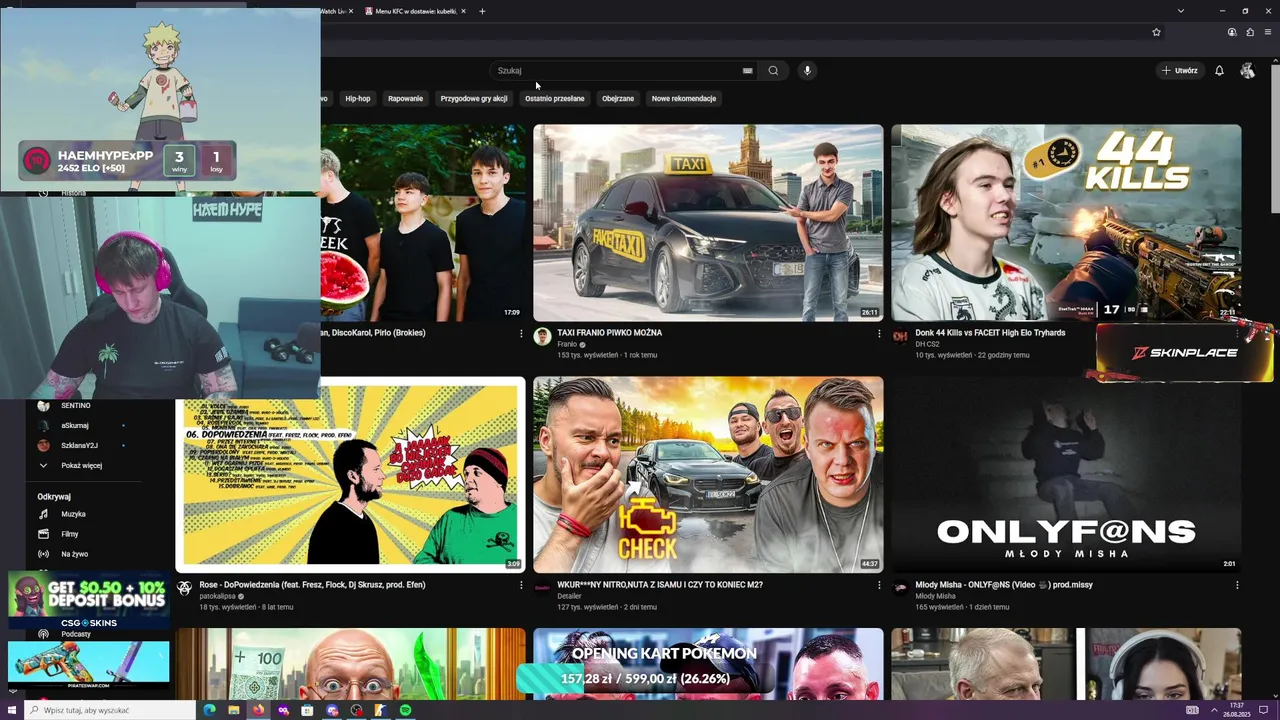This screenshot has width=1280, height=720.
Task: Open Microsoft Edge from the taskbar
Action: point(210,710)
